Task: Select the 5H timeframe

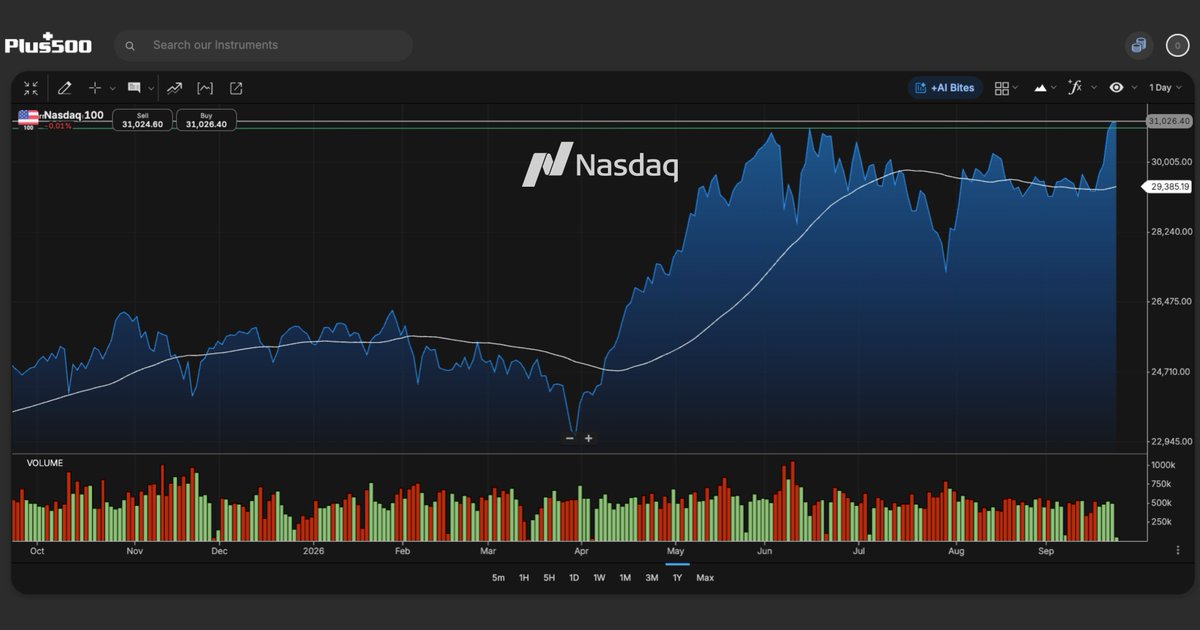Action: pos(549,578)
